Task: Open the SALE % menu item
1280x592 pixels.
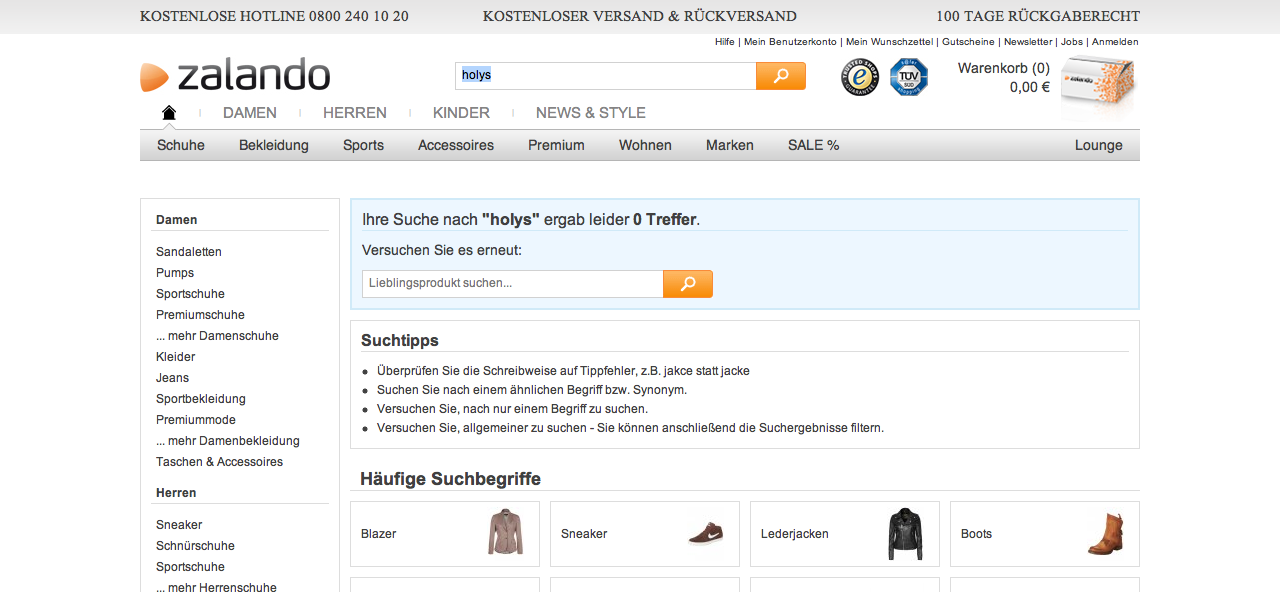Action: [813, 145]
